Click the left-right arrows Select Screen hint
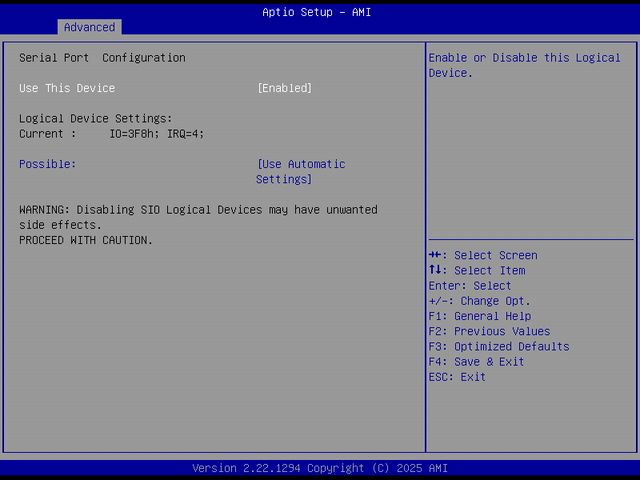The image size is (640, 480). (x=483, y=256)
